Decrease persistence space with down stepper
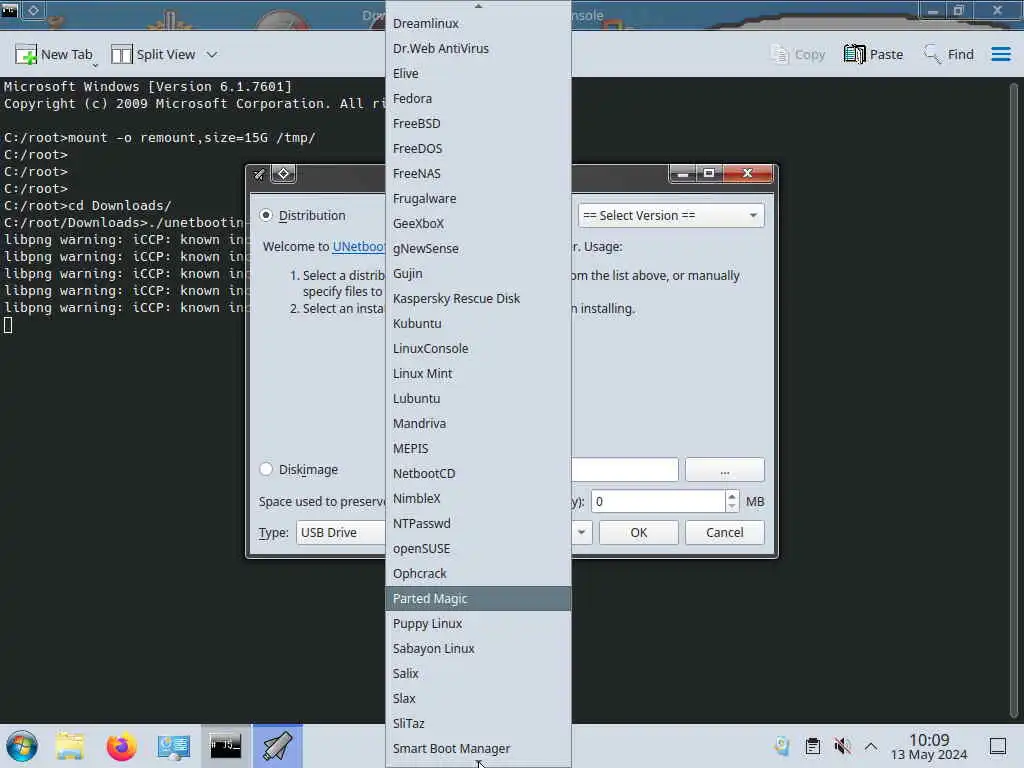 (732, 507)
